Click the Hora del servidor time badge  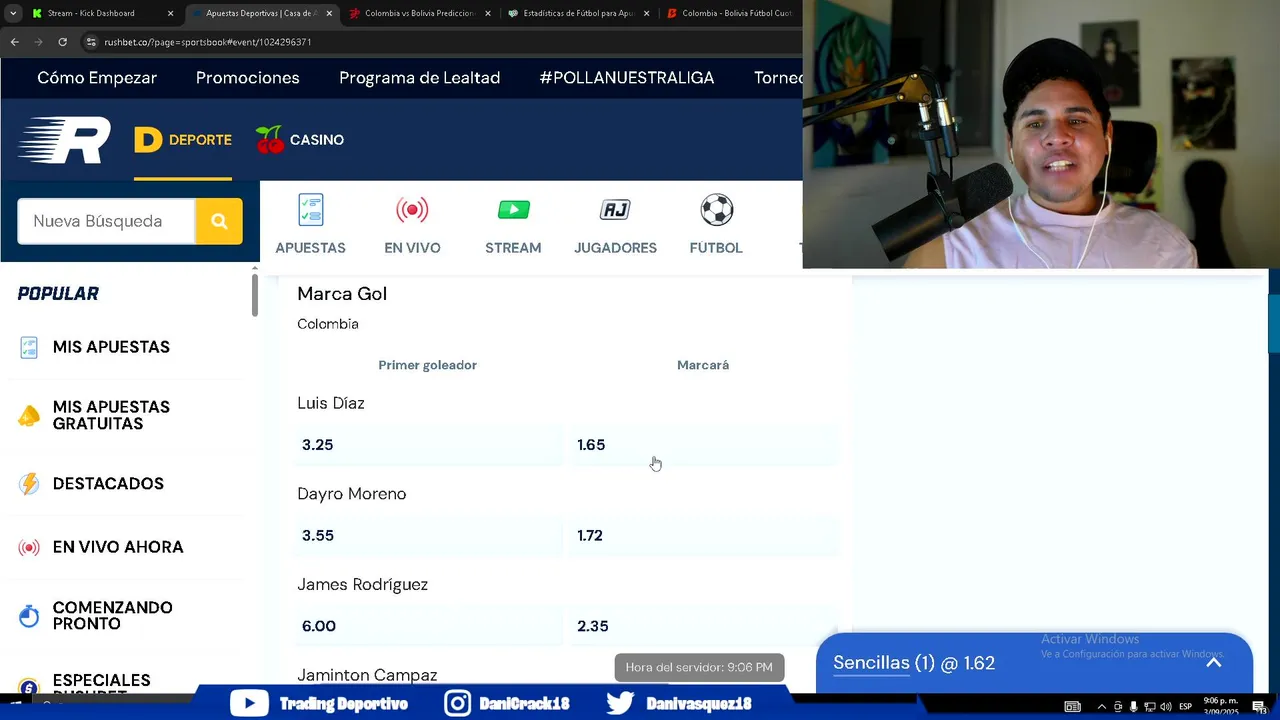(699, 667)
